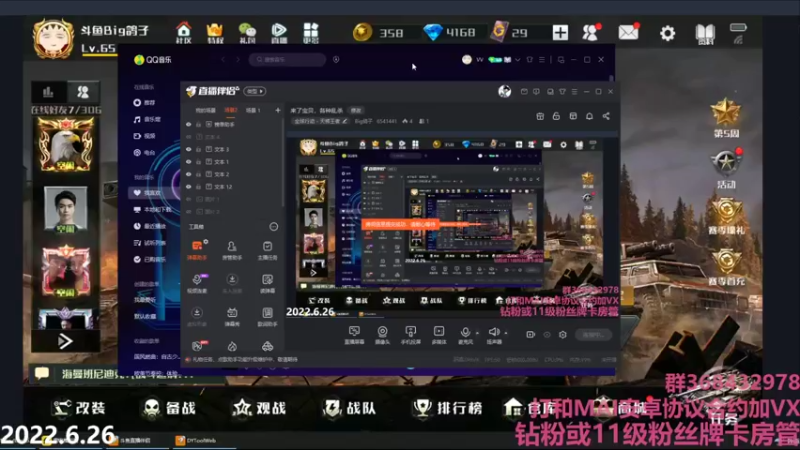Open game settings gear icon
The width and height of the screenshot is (800, 450).
(667, 33)
